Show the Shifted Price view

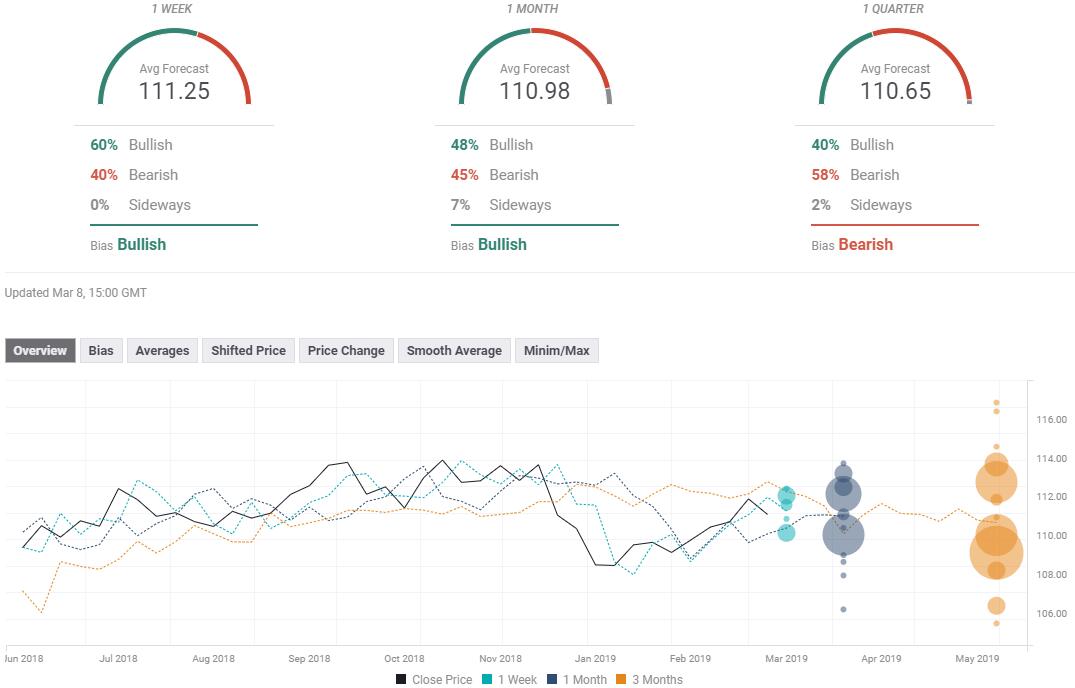[248, 350]
